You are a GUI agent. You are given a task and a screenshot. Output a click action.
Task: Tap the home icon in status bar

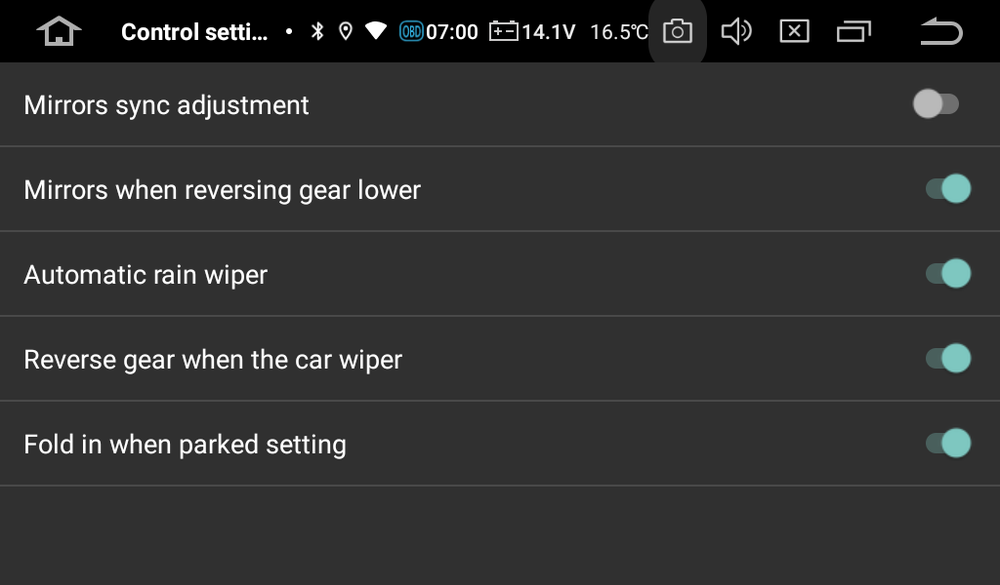click(x=58, y=31)
